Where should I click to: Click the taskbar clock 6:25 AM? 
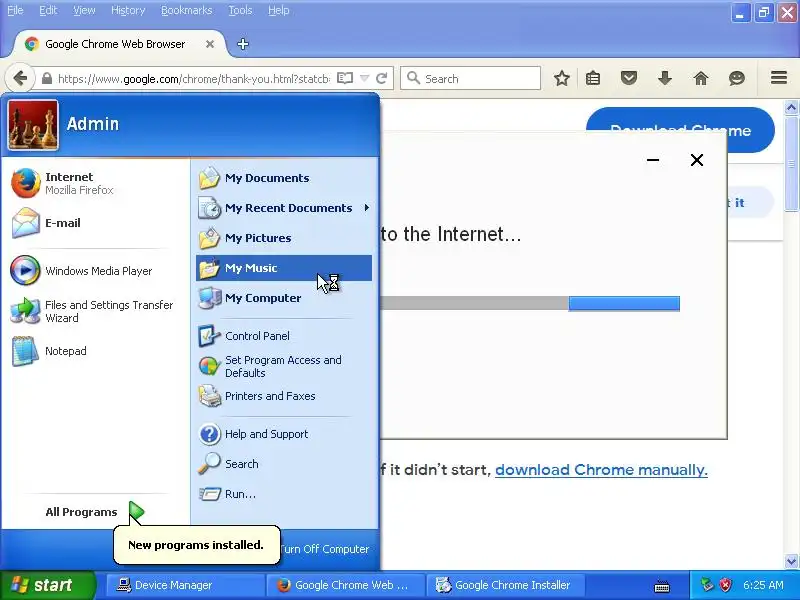tap(763, 585)
